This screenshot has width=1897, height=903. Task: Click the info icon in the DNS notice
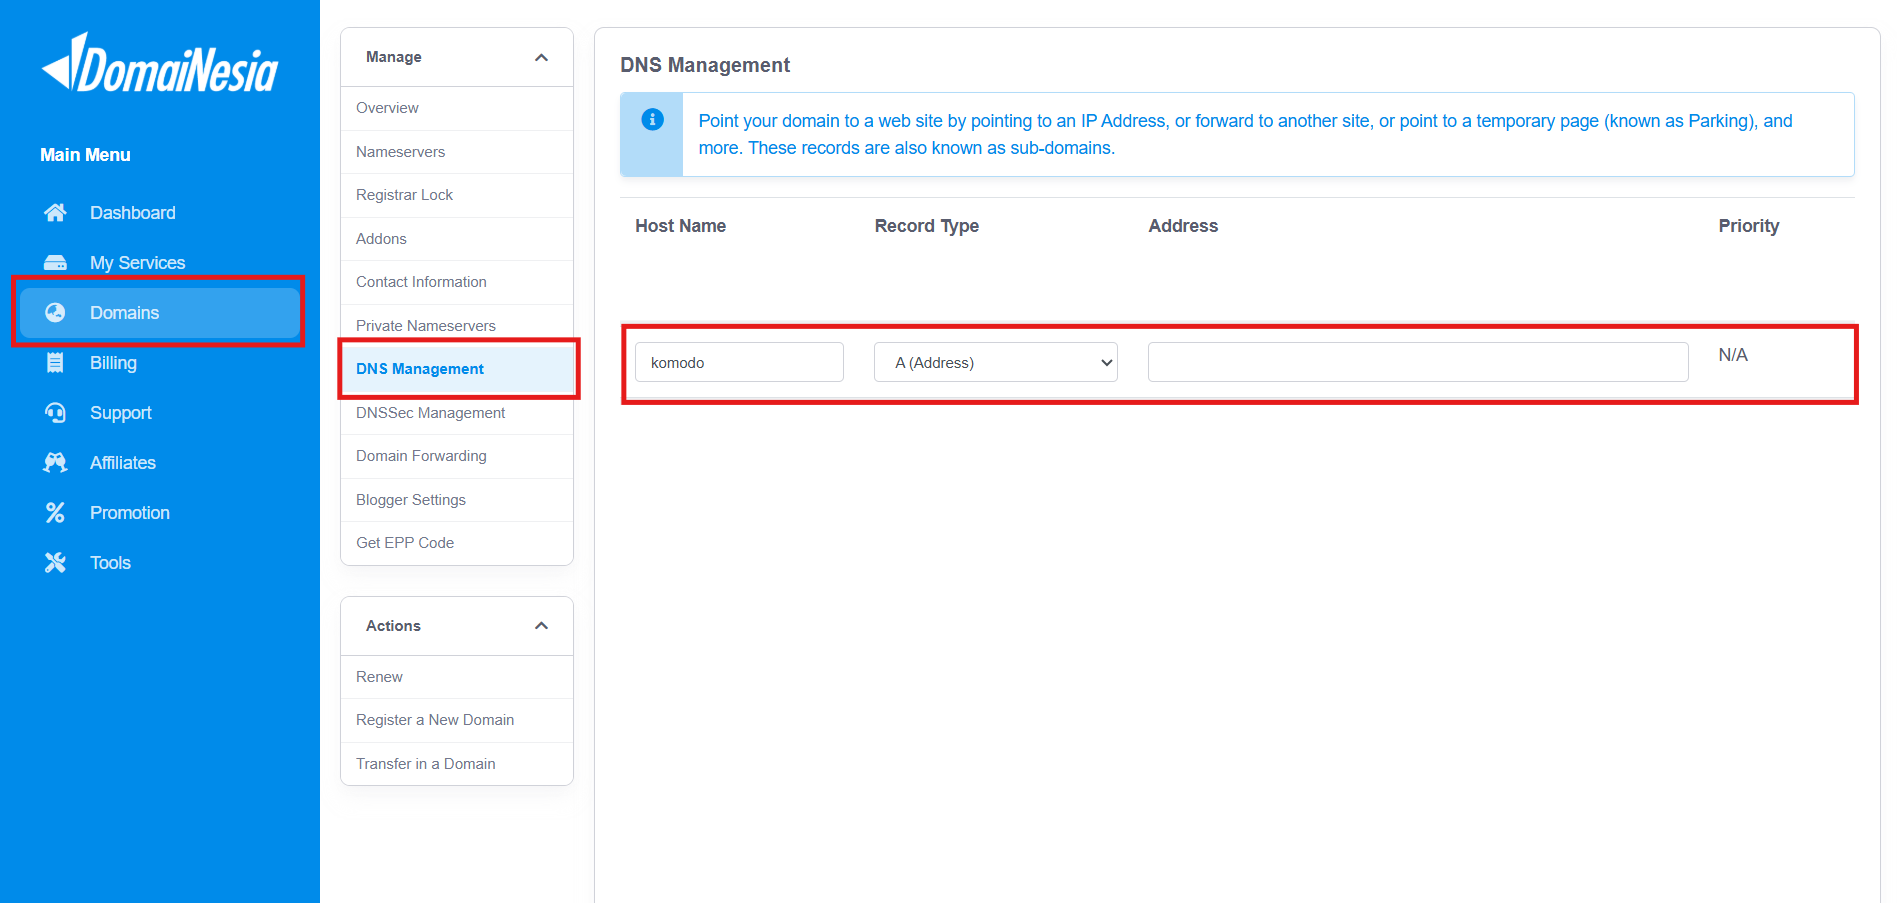click(652, 120)
